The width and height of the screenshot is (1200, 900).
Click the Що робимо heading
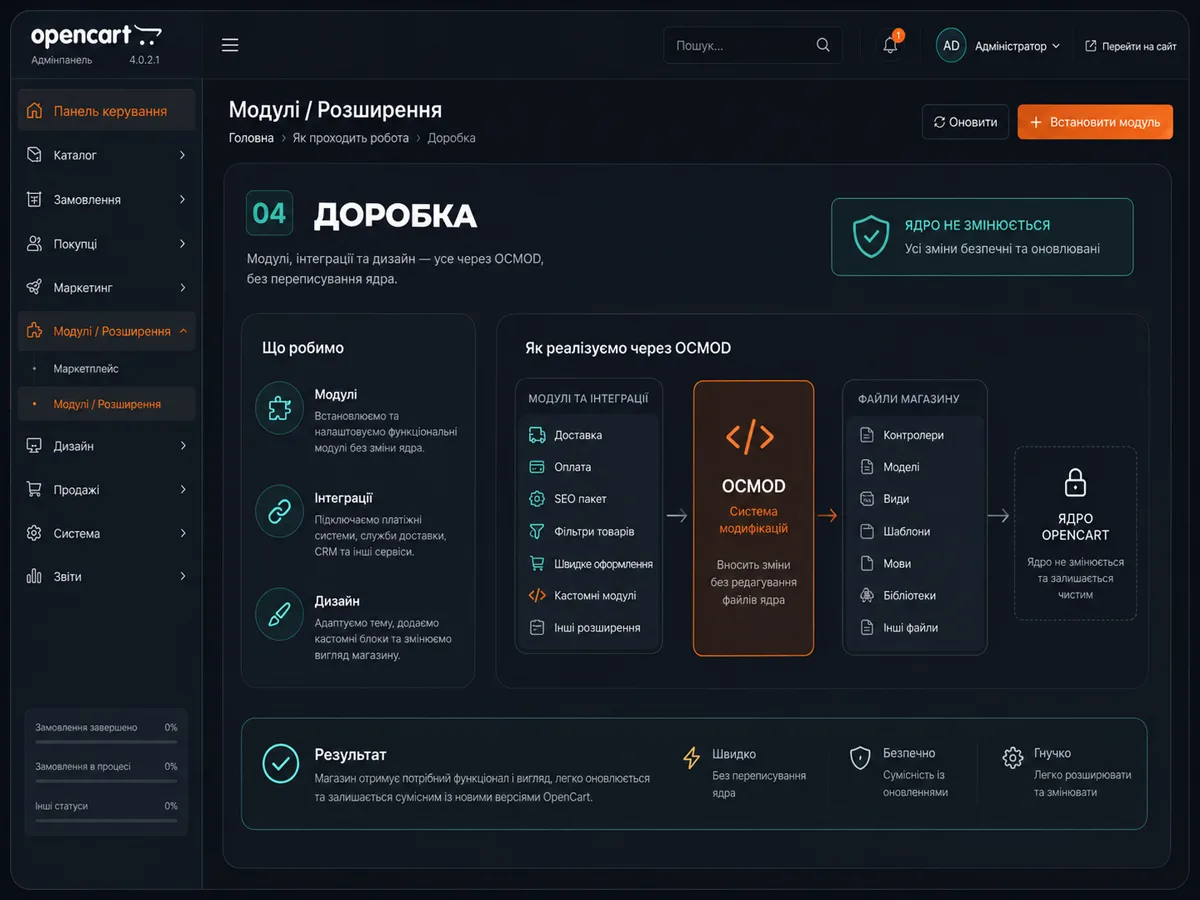click(x=303, y=348)
